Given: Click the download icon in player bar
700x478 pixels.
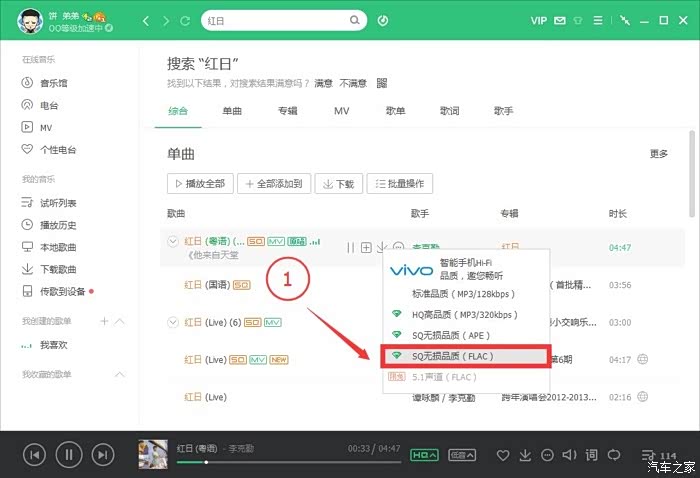Looking at the screenshot, I should coord(526,456).
